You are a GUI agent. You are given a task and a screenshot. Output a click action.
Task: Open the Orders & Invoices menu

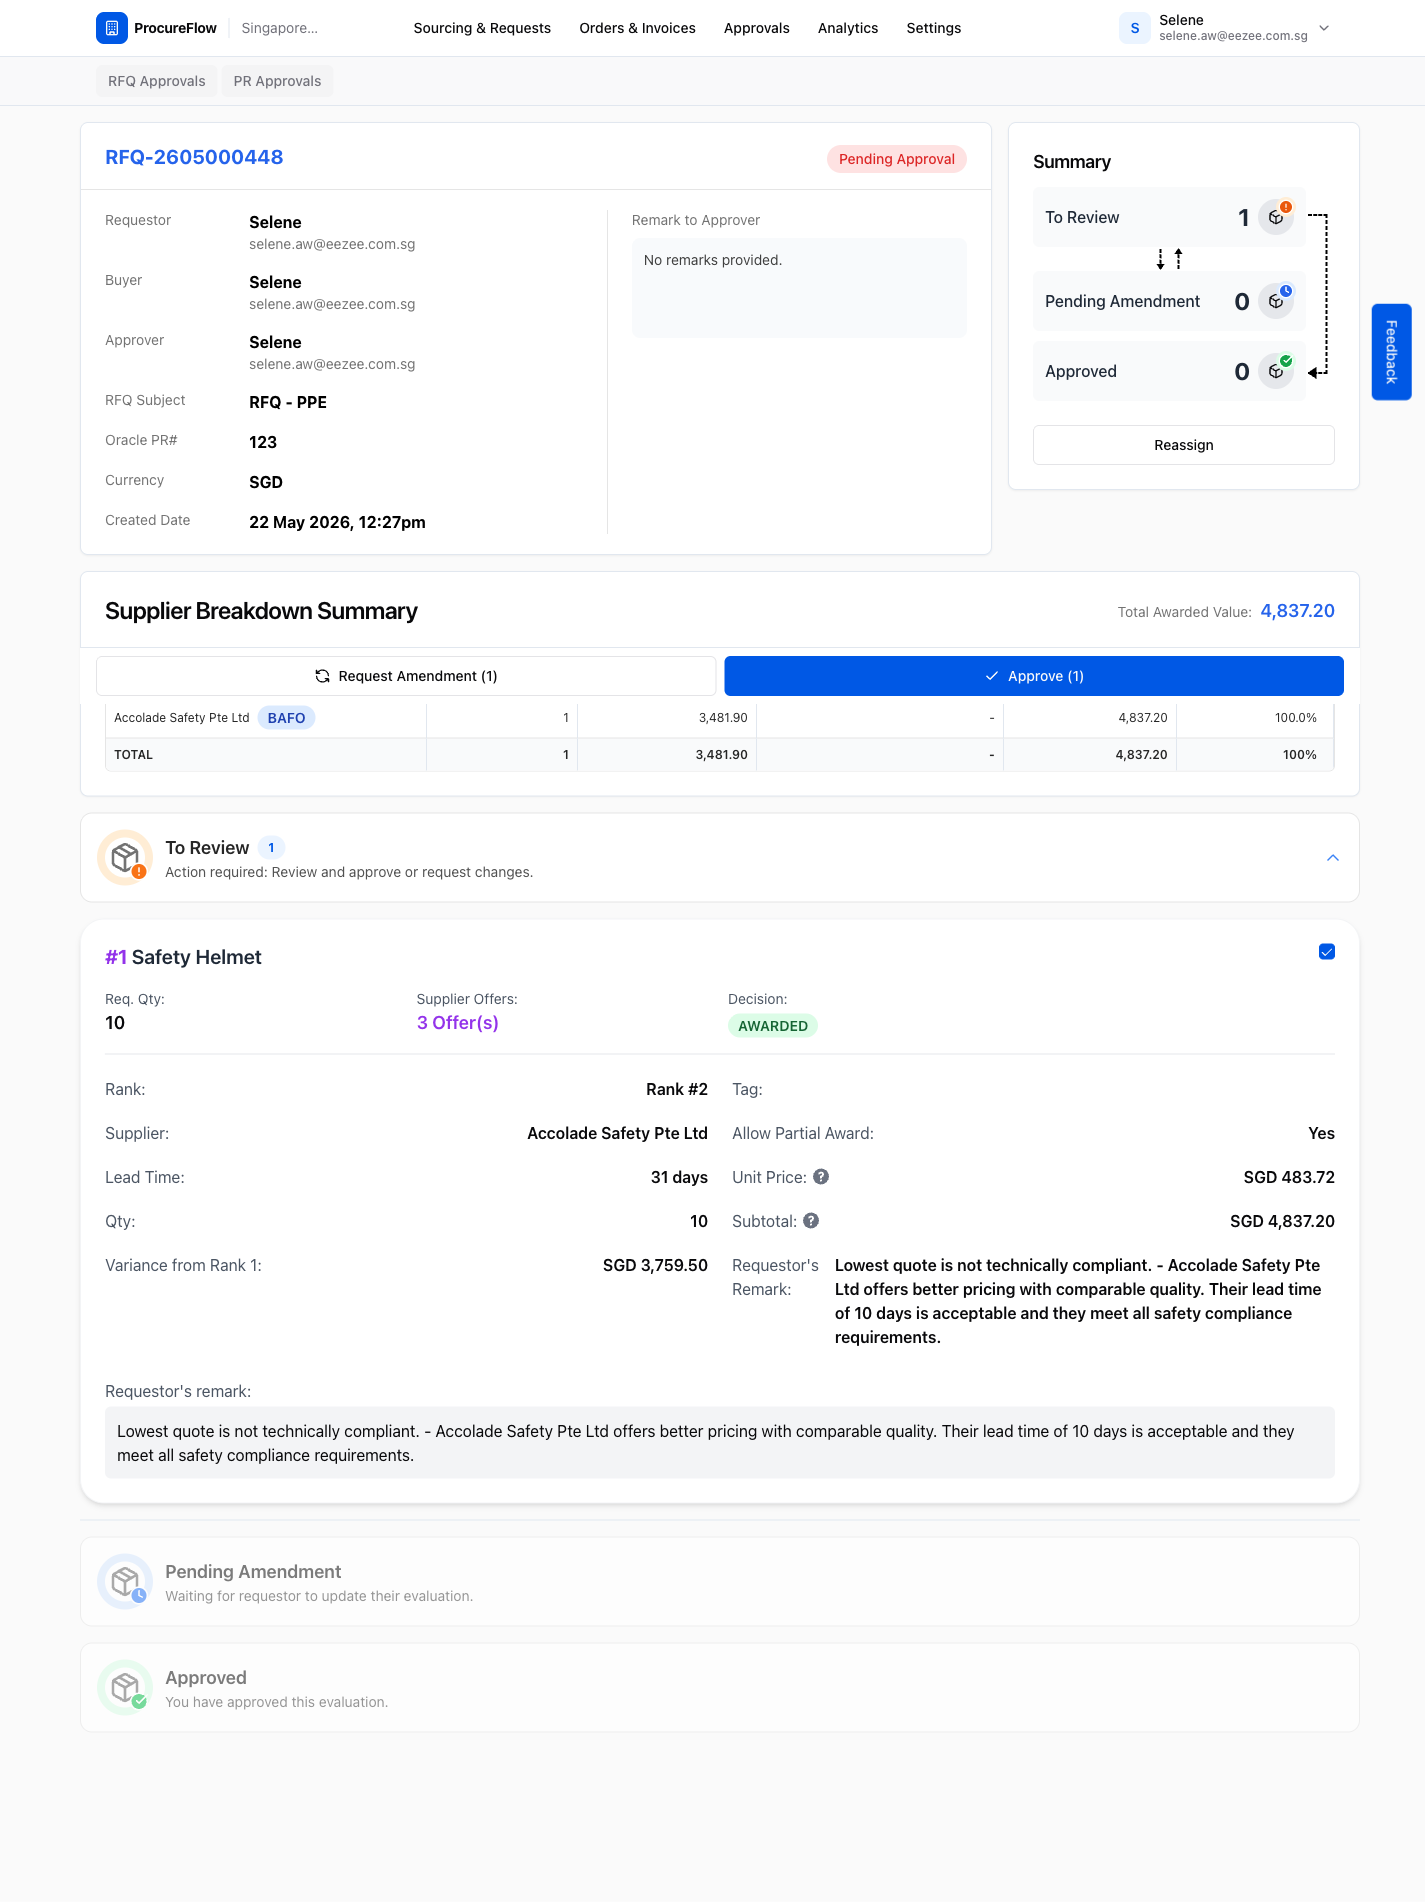click(x=637, y=28)
